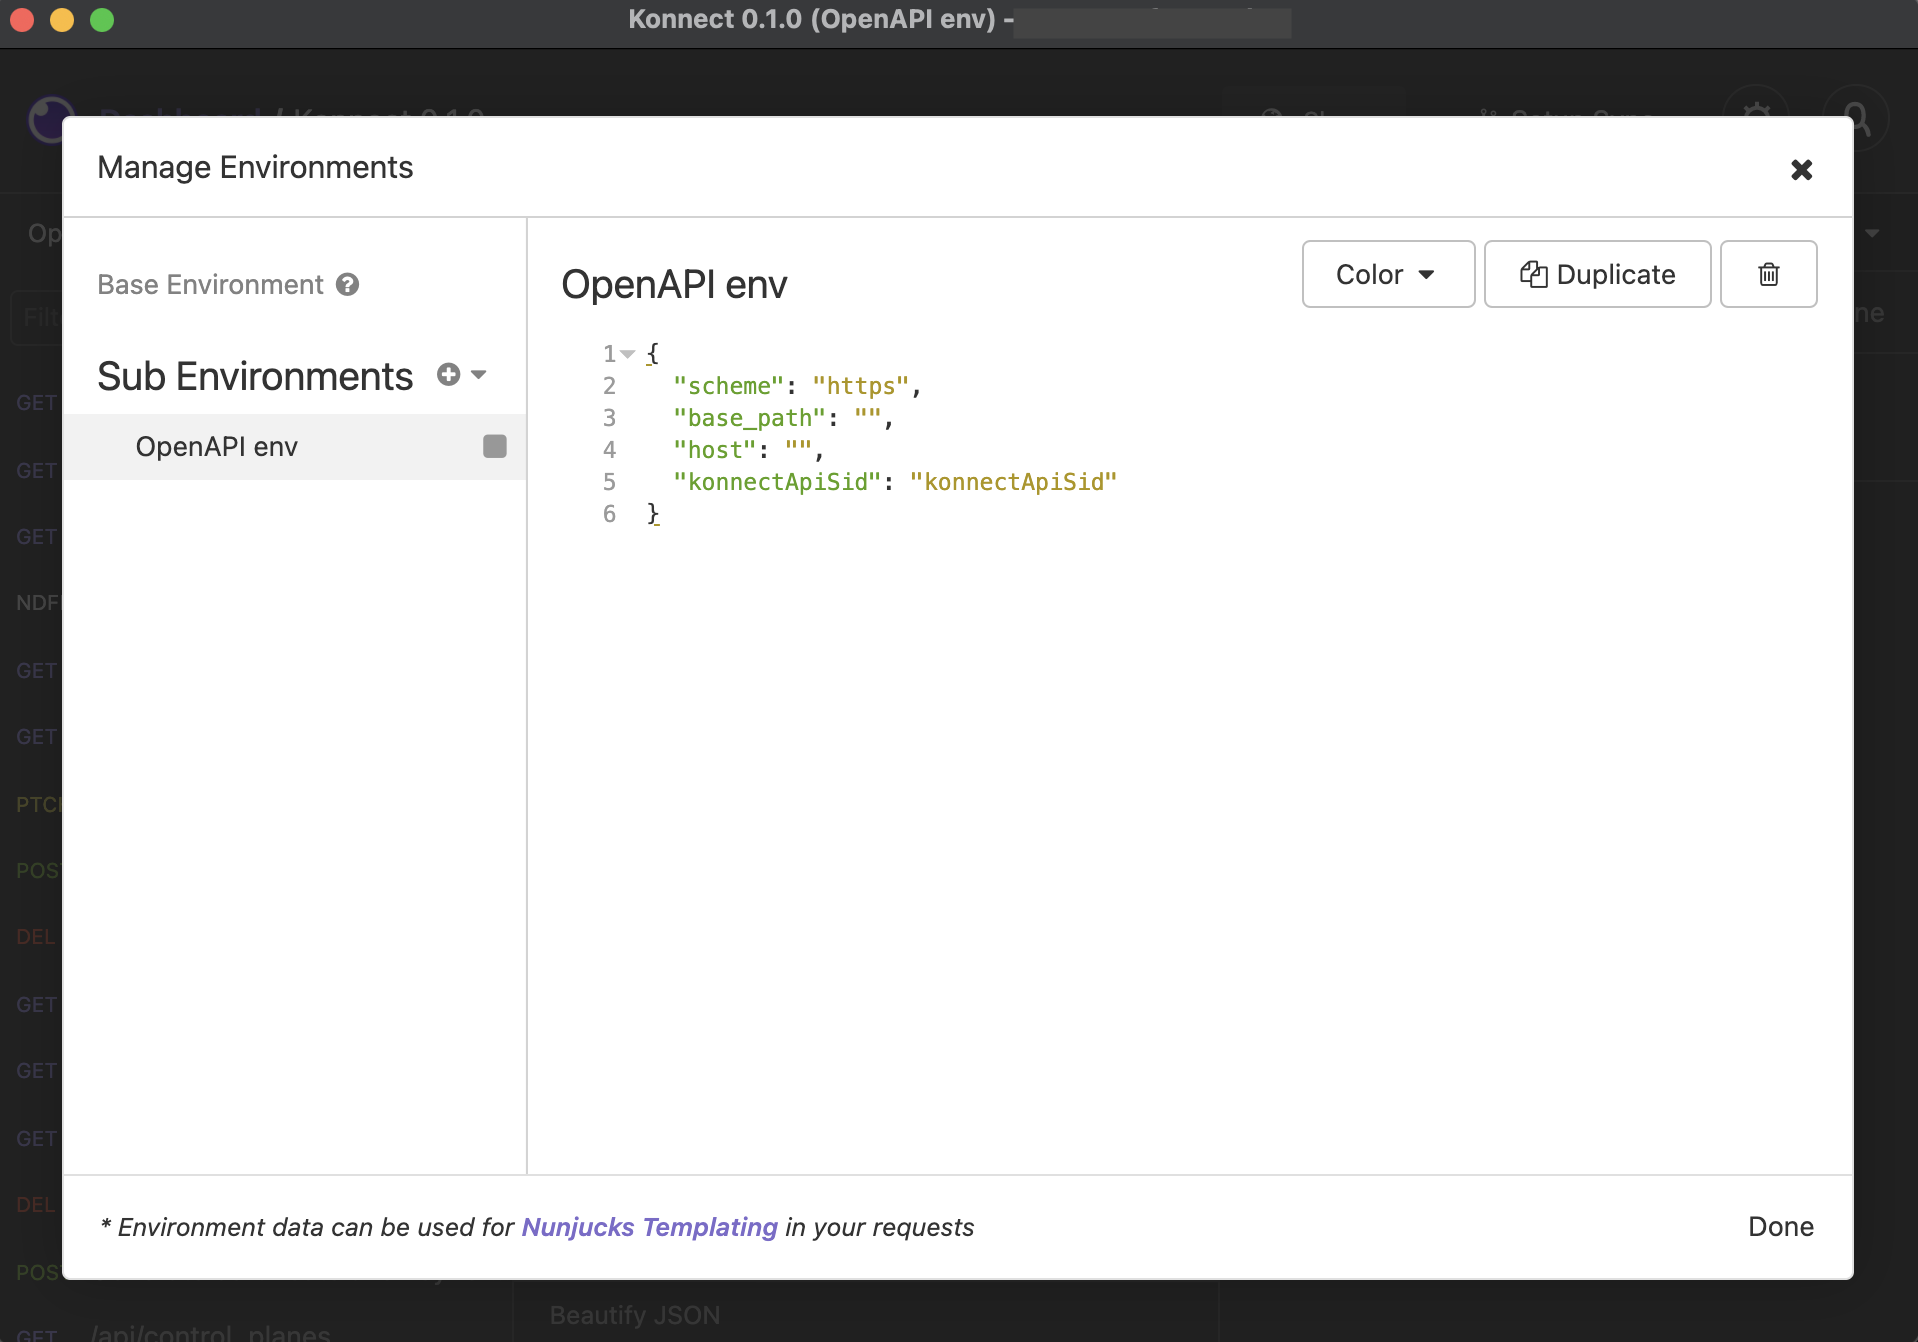The image size is (1918, 1342).
Task: View the Base Environment help icon
Action: pyautogui.click(x=347, y=284)
